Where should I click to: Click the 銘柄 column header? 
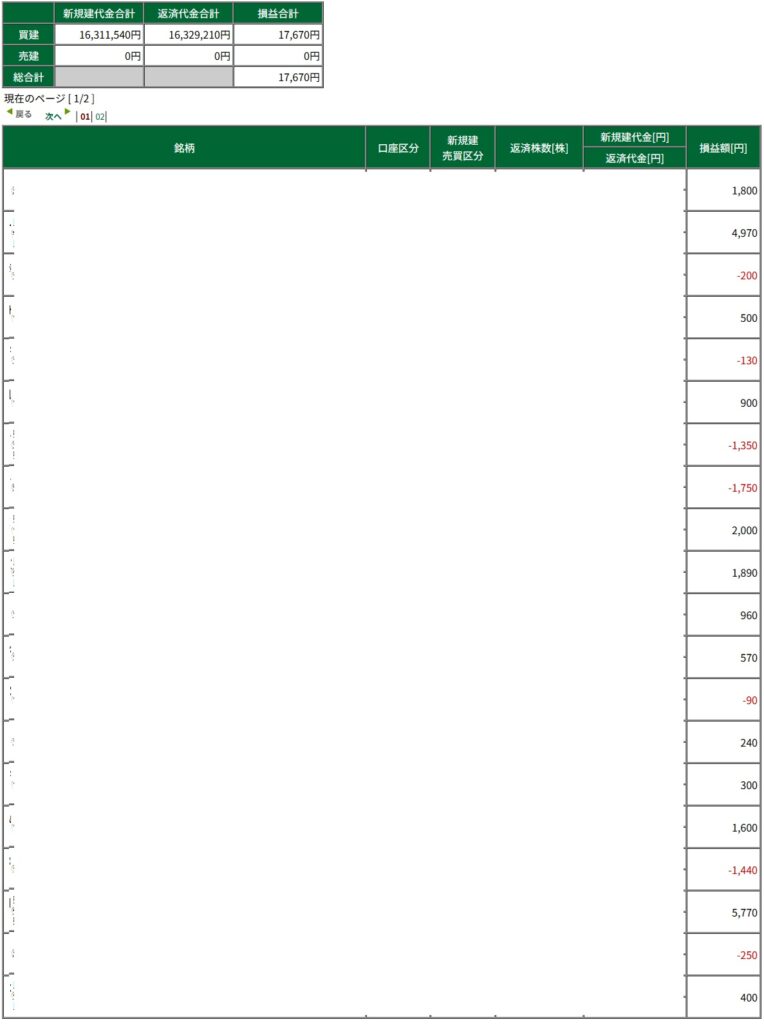point(184,148)
